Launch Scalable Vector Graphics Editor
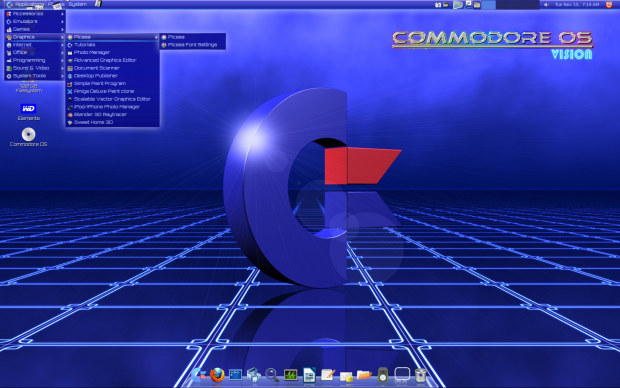Image resolution: width=620 pixels, height=388 pixels. pyautogui.click(x=113, y=99)
